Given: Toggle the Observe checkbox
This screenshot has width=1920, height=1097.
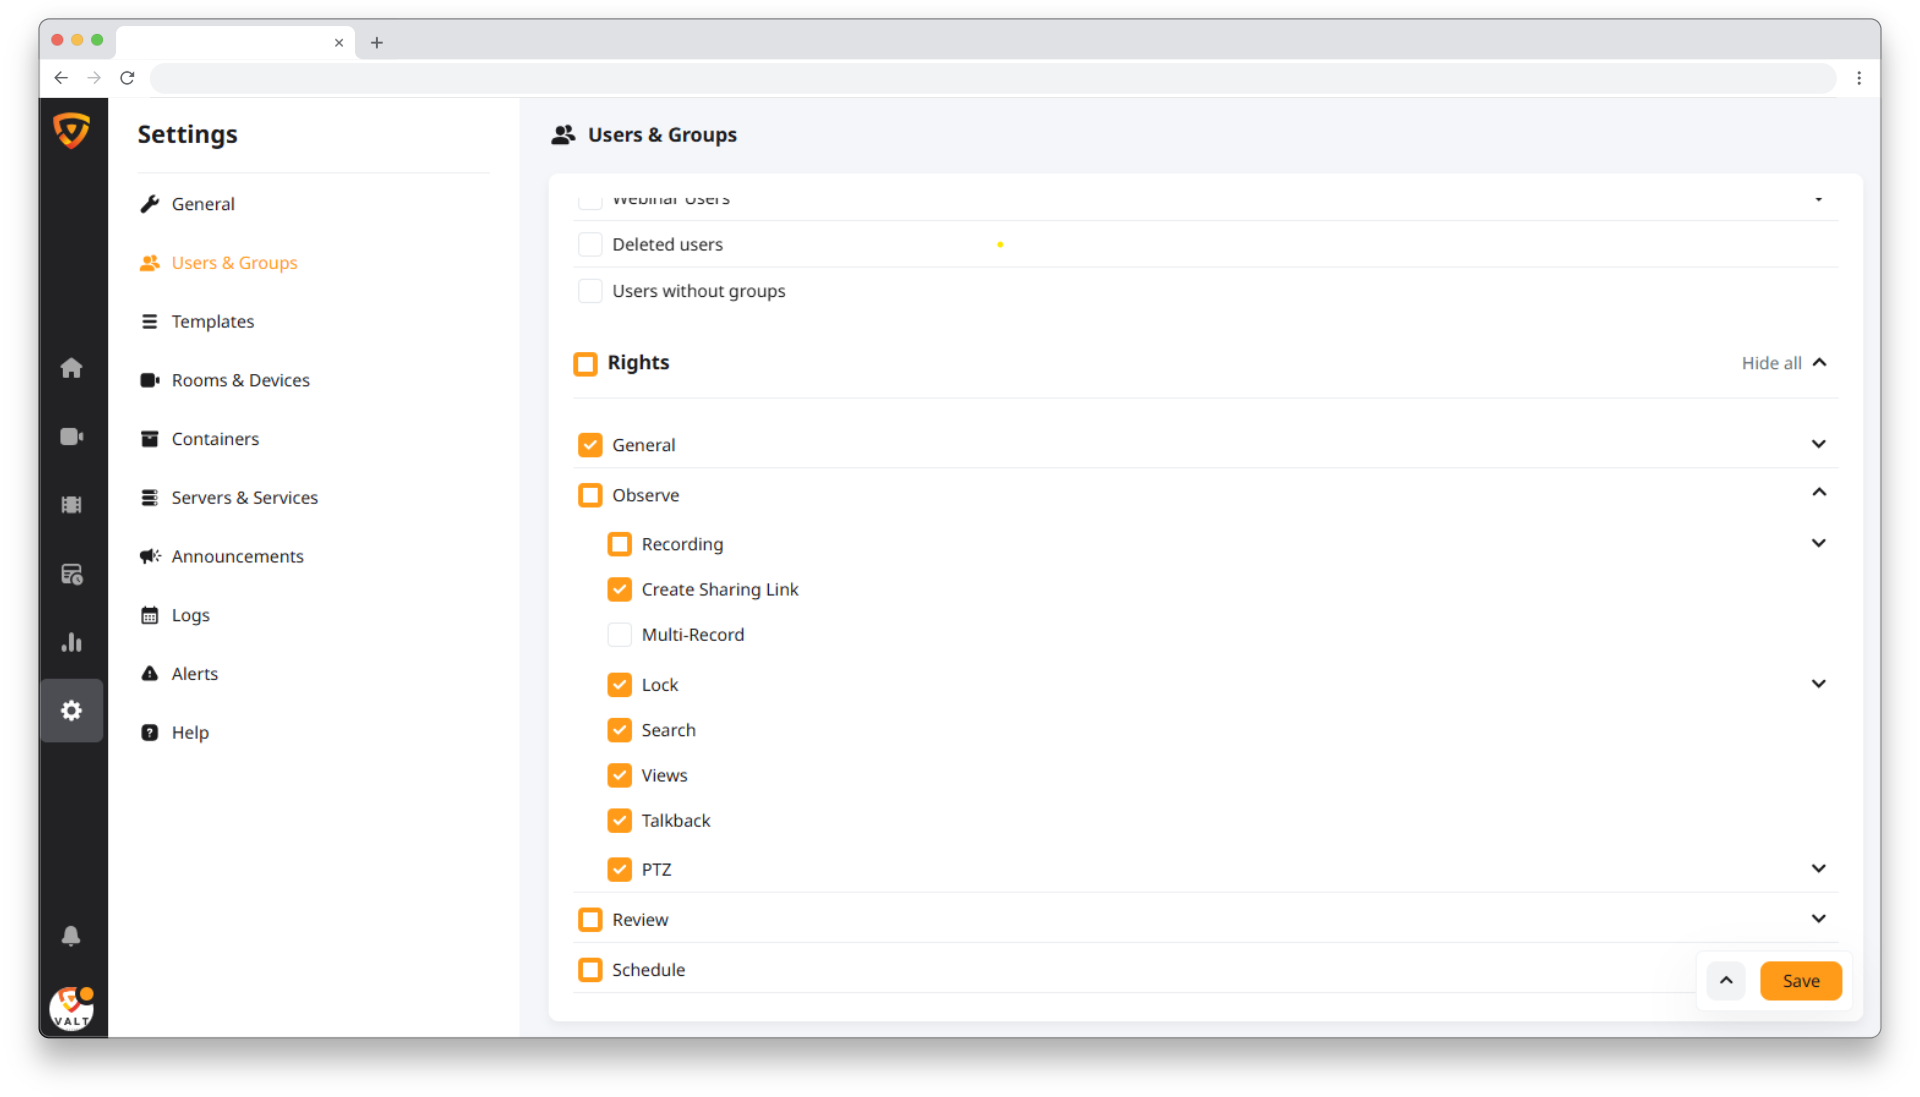Looking at the screenshot, I should click(590, 496).
